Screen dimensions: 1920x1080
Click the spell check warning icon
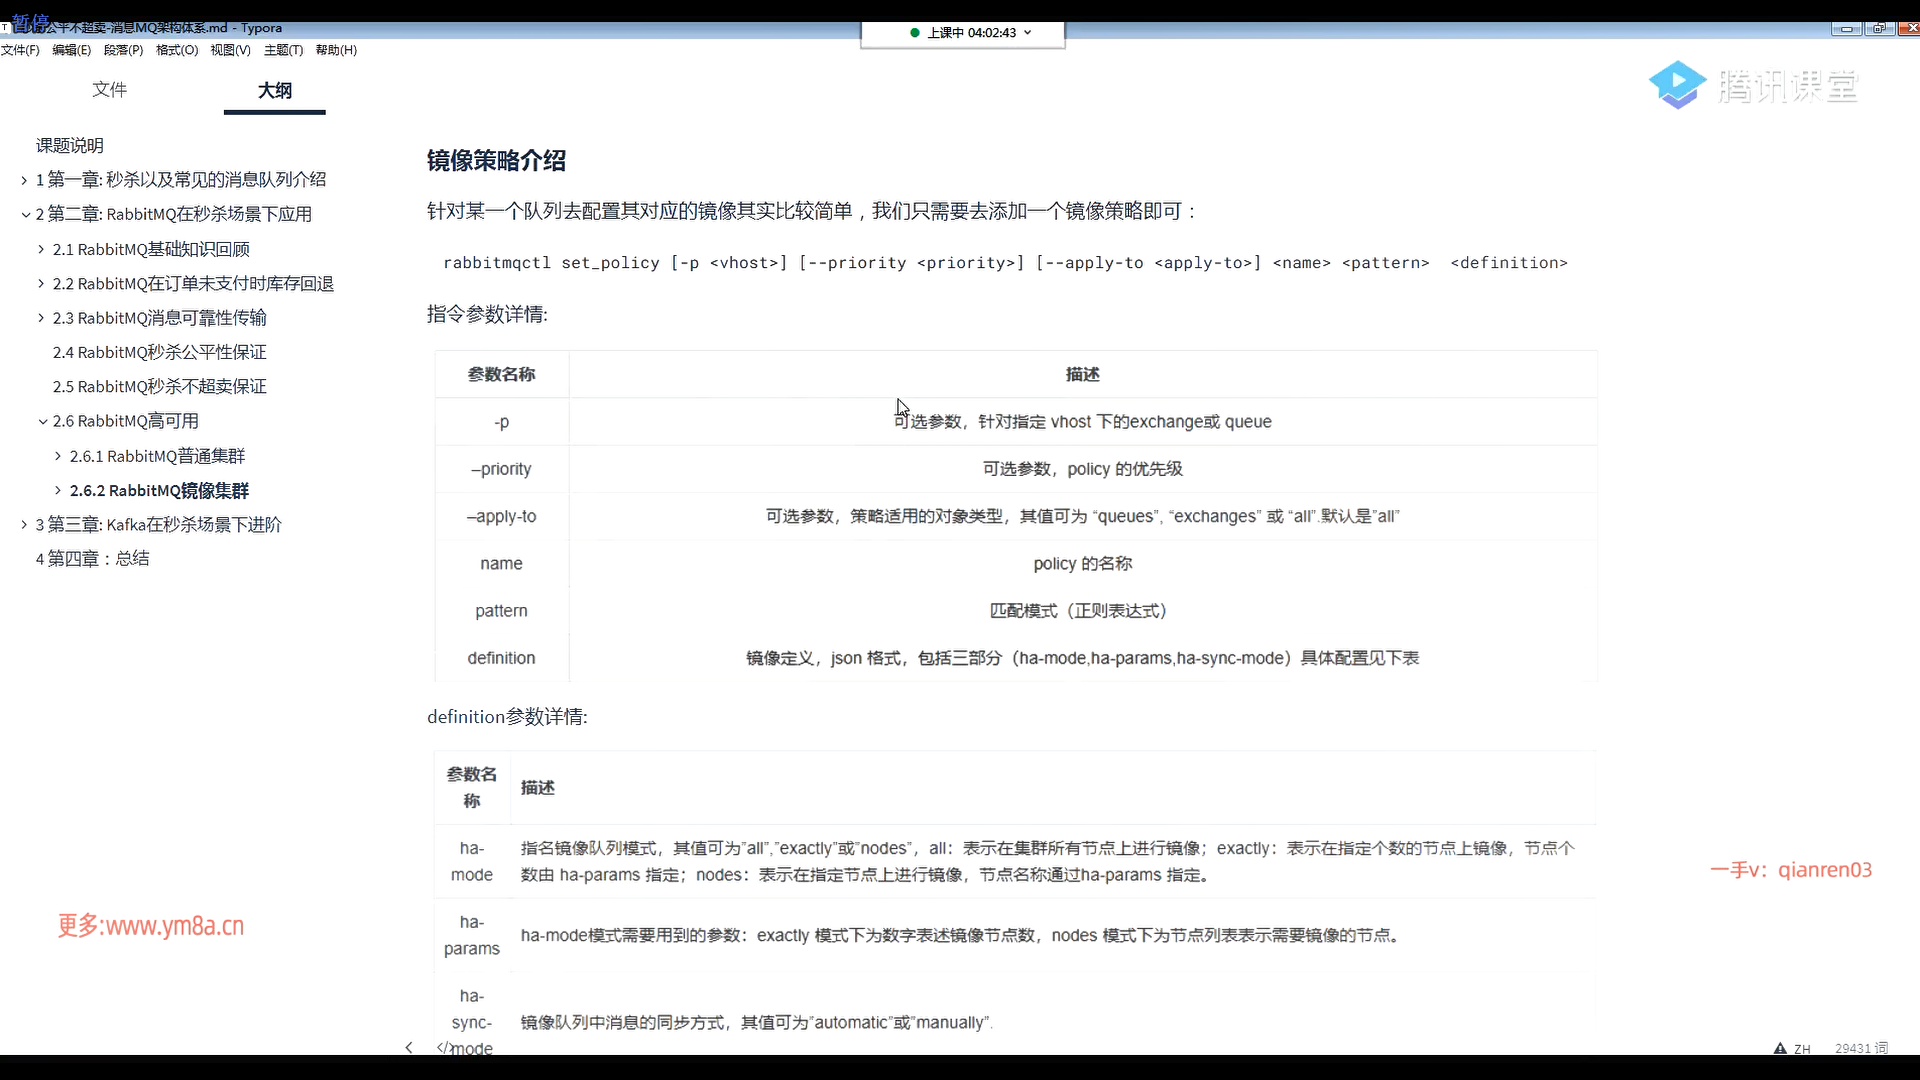click(x=1780, y=1048)
